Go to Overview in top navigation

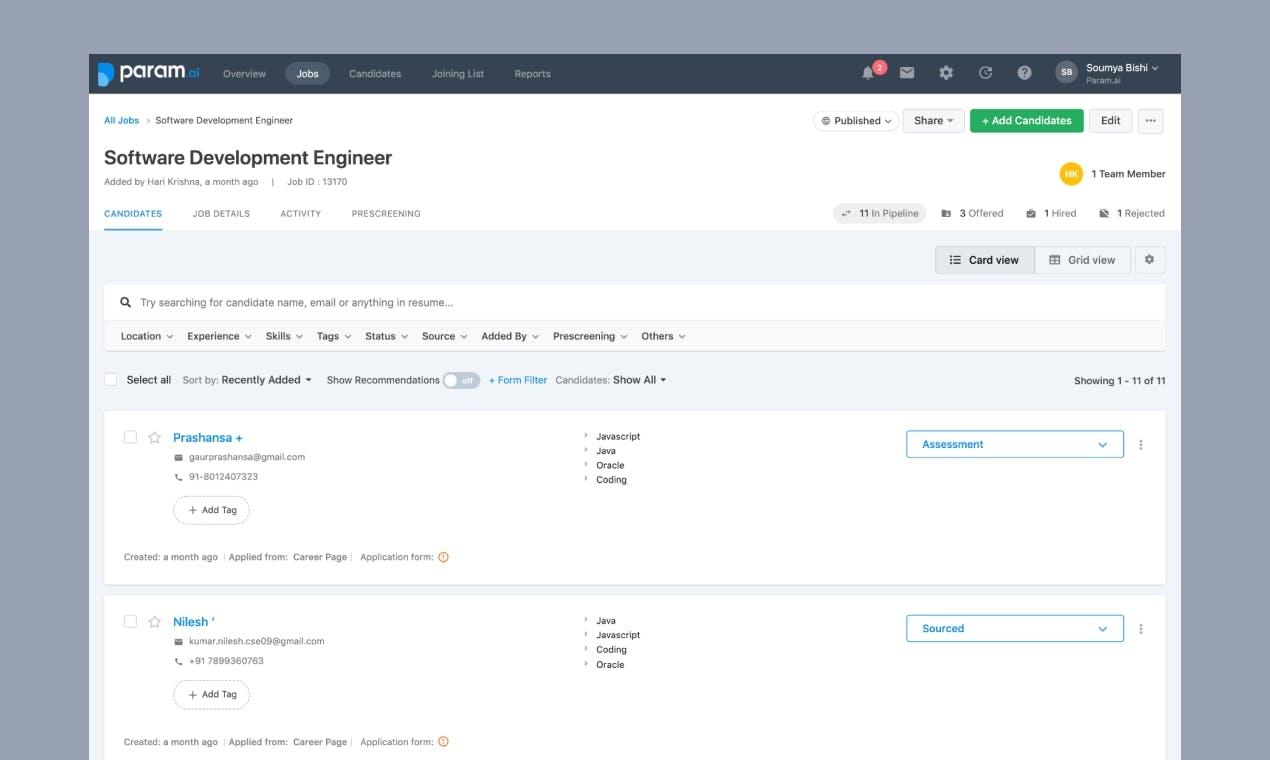coord(244,74)
